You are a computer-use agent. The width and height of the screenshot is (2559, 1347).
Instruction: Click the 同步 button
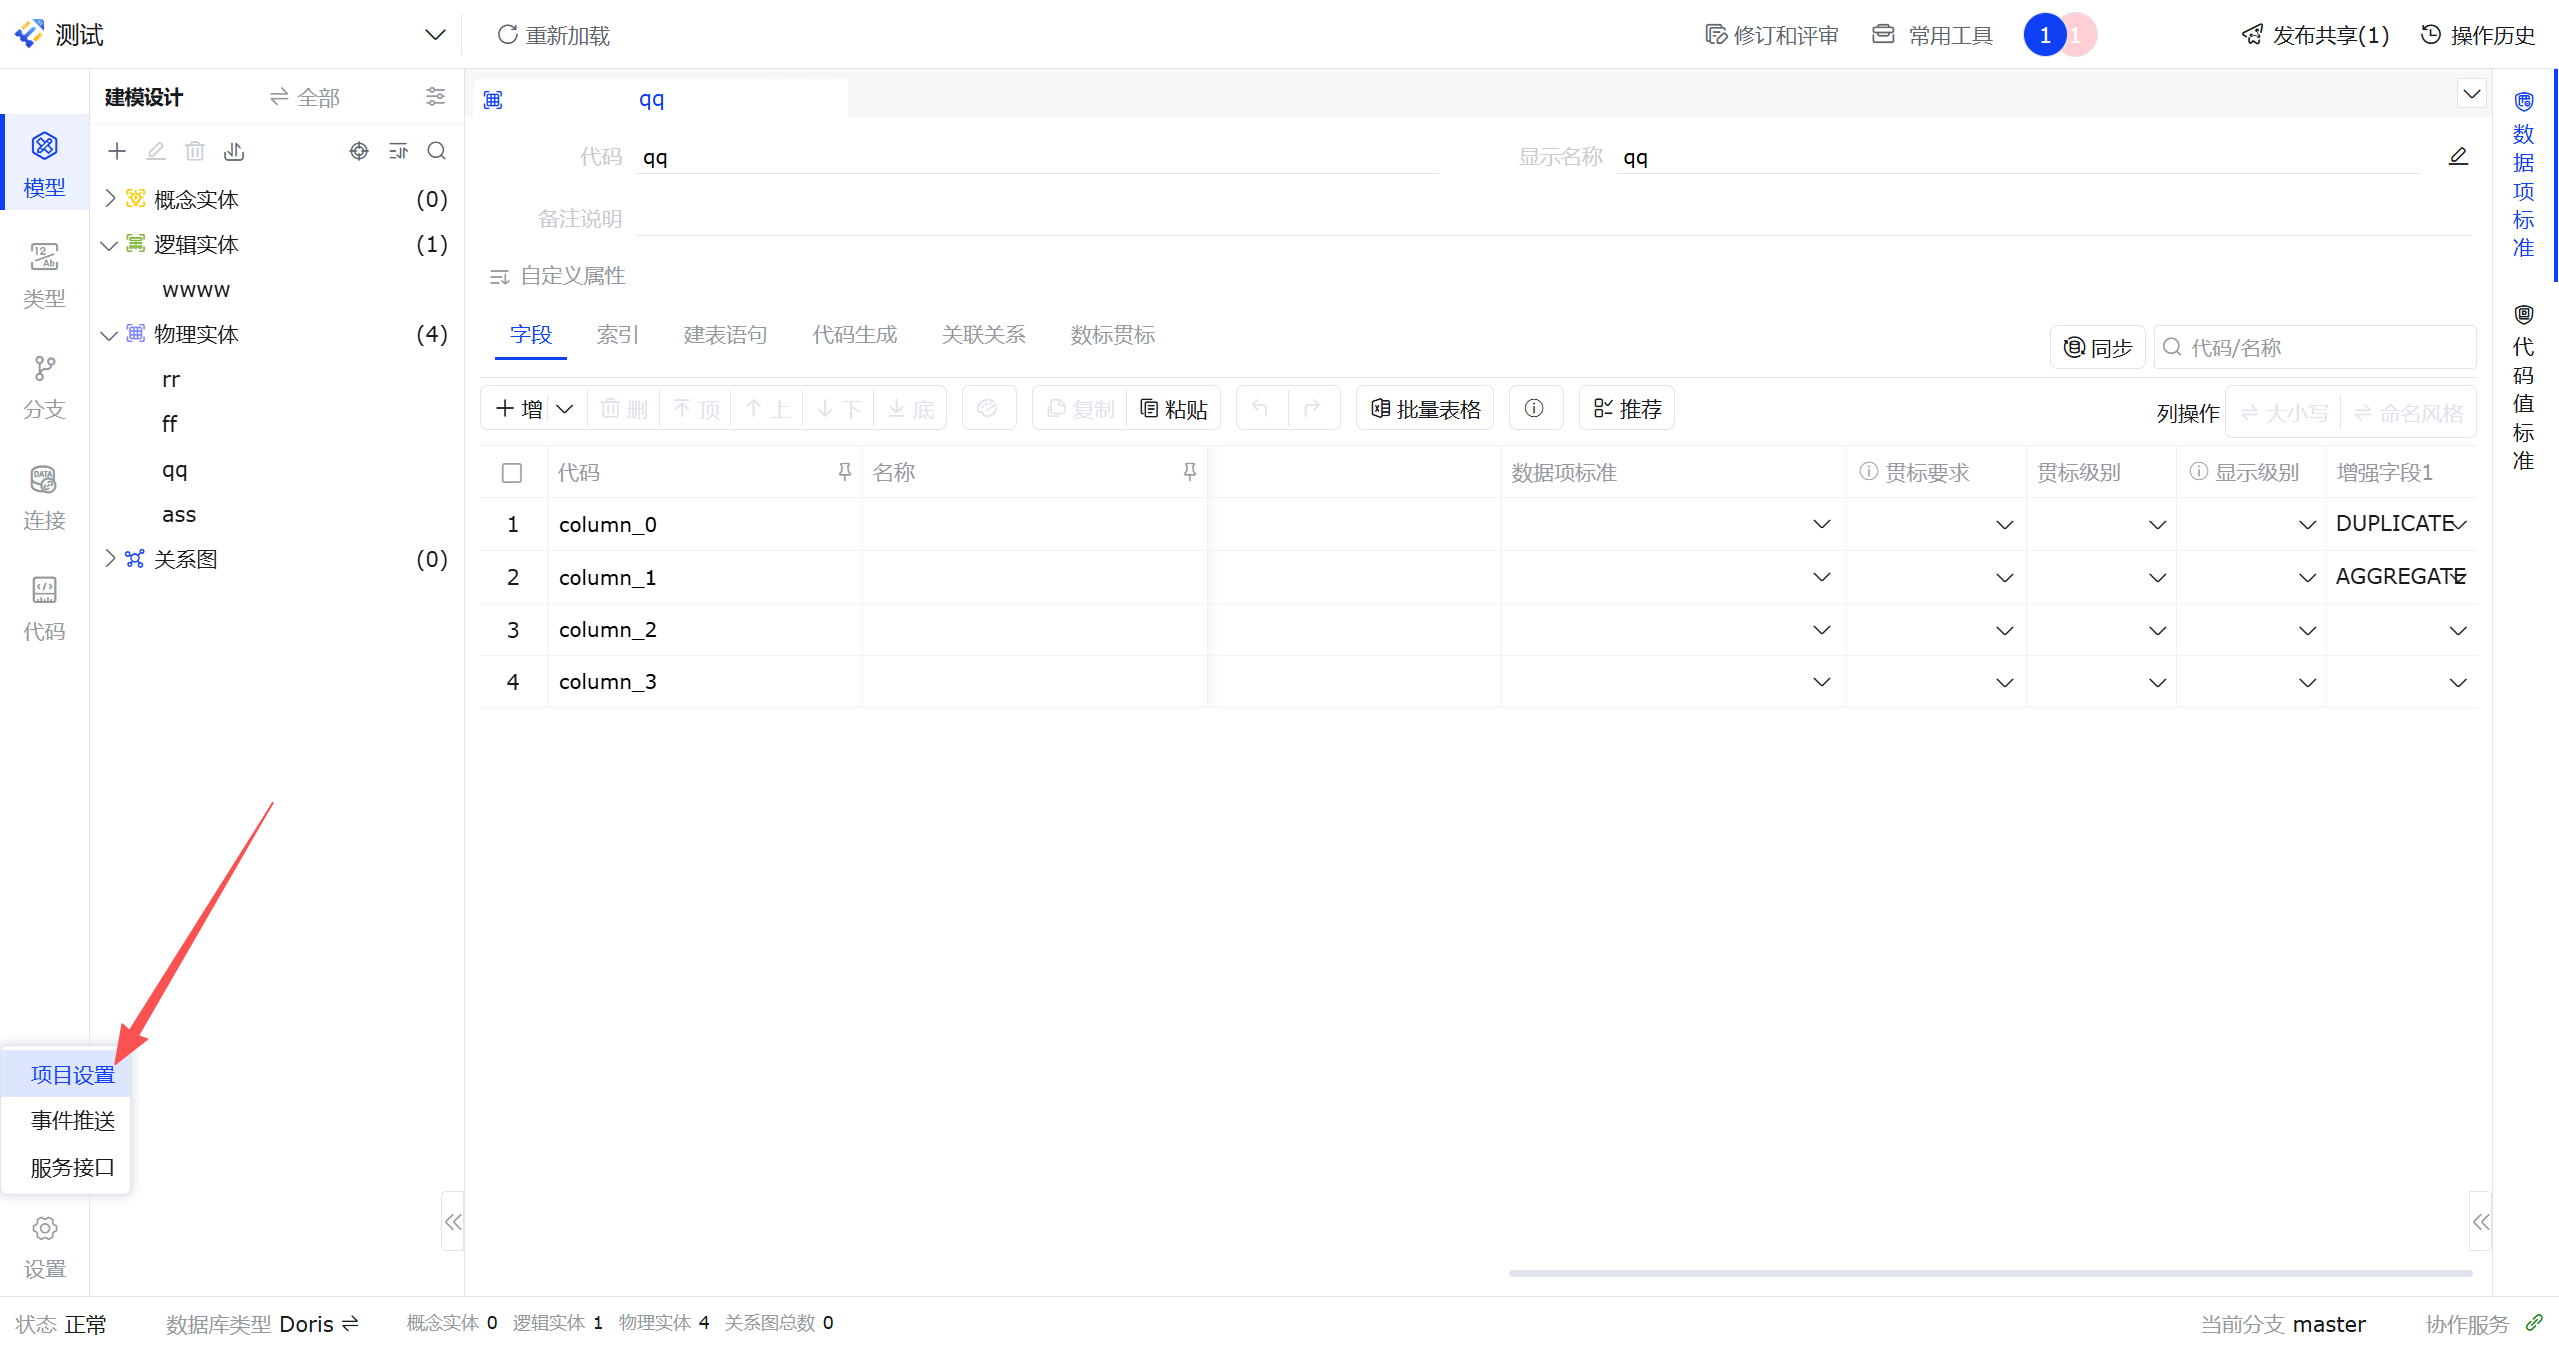2098,348
